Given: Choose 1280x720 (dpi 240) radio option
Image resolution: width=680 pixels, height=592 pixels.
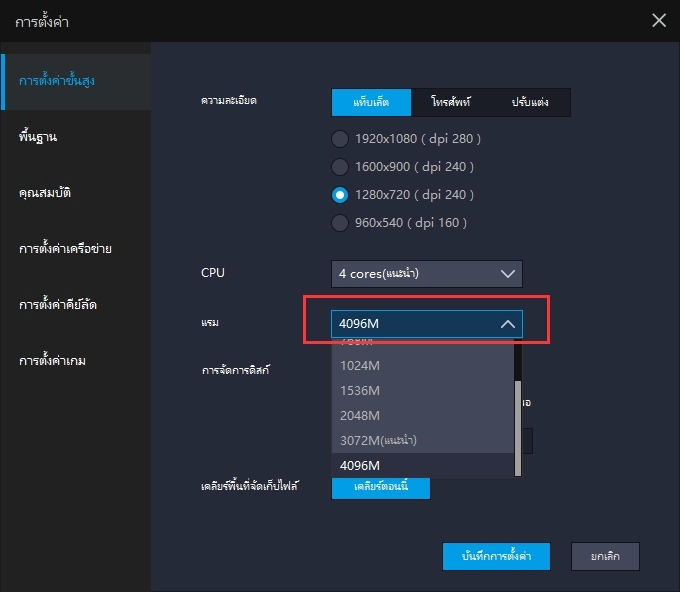Looking at the screenshot, I should 341,194.
